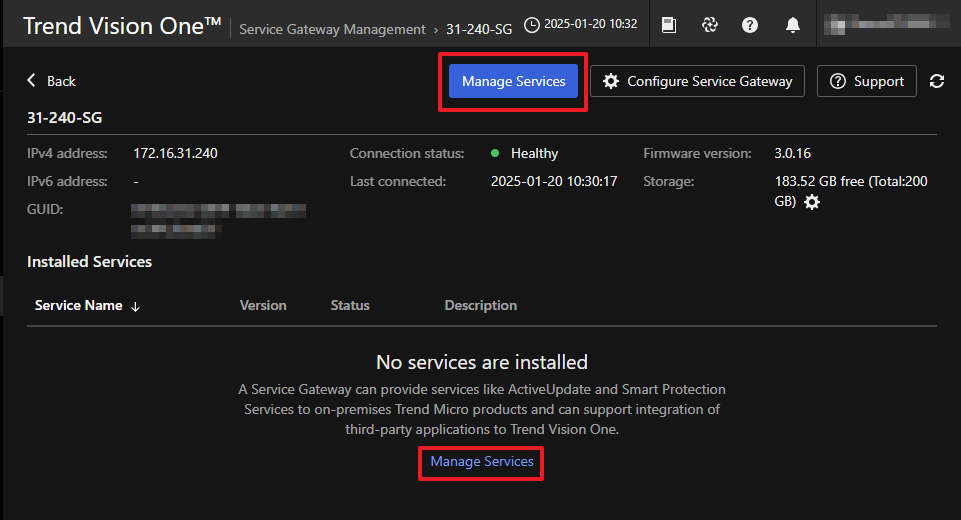Click the clock icon beside the timestamp
This screenshot has width=961, height=520.
click(531, 25)
